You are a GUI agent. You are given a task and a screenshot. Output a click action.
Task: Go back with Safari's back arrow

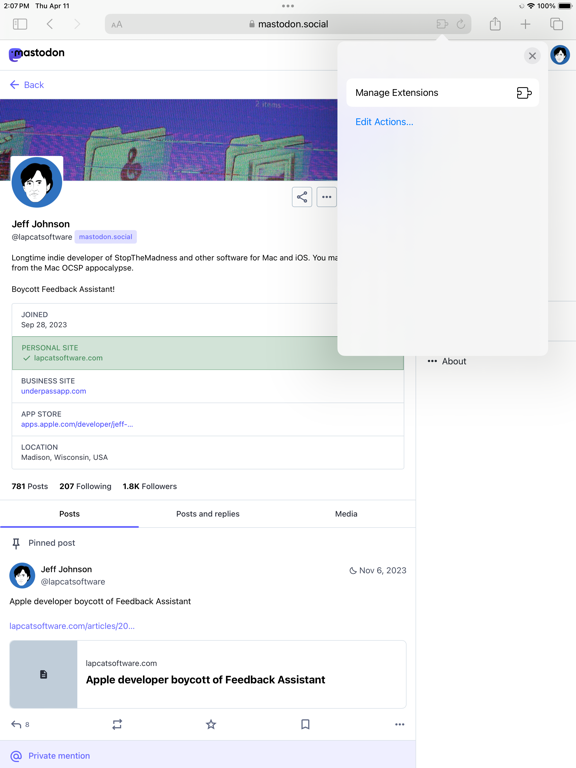tap(49, 24)
